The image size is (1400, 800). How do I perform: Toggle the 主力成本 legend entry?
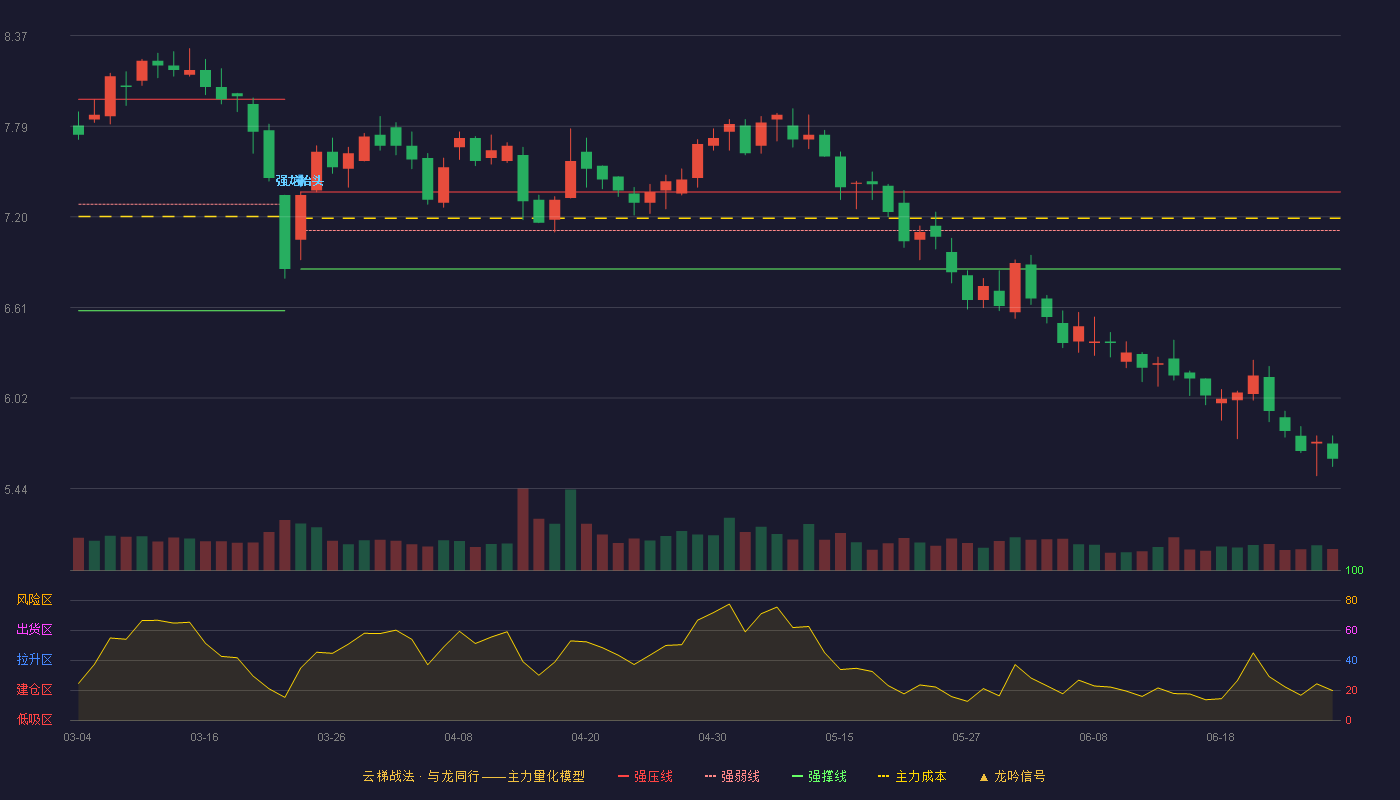[912, 776]
